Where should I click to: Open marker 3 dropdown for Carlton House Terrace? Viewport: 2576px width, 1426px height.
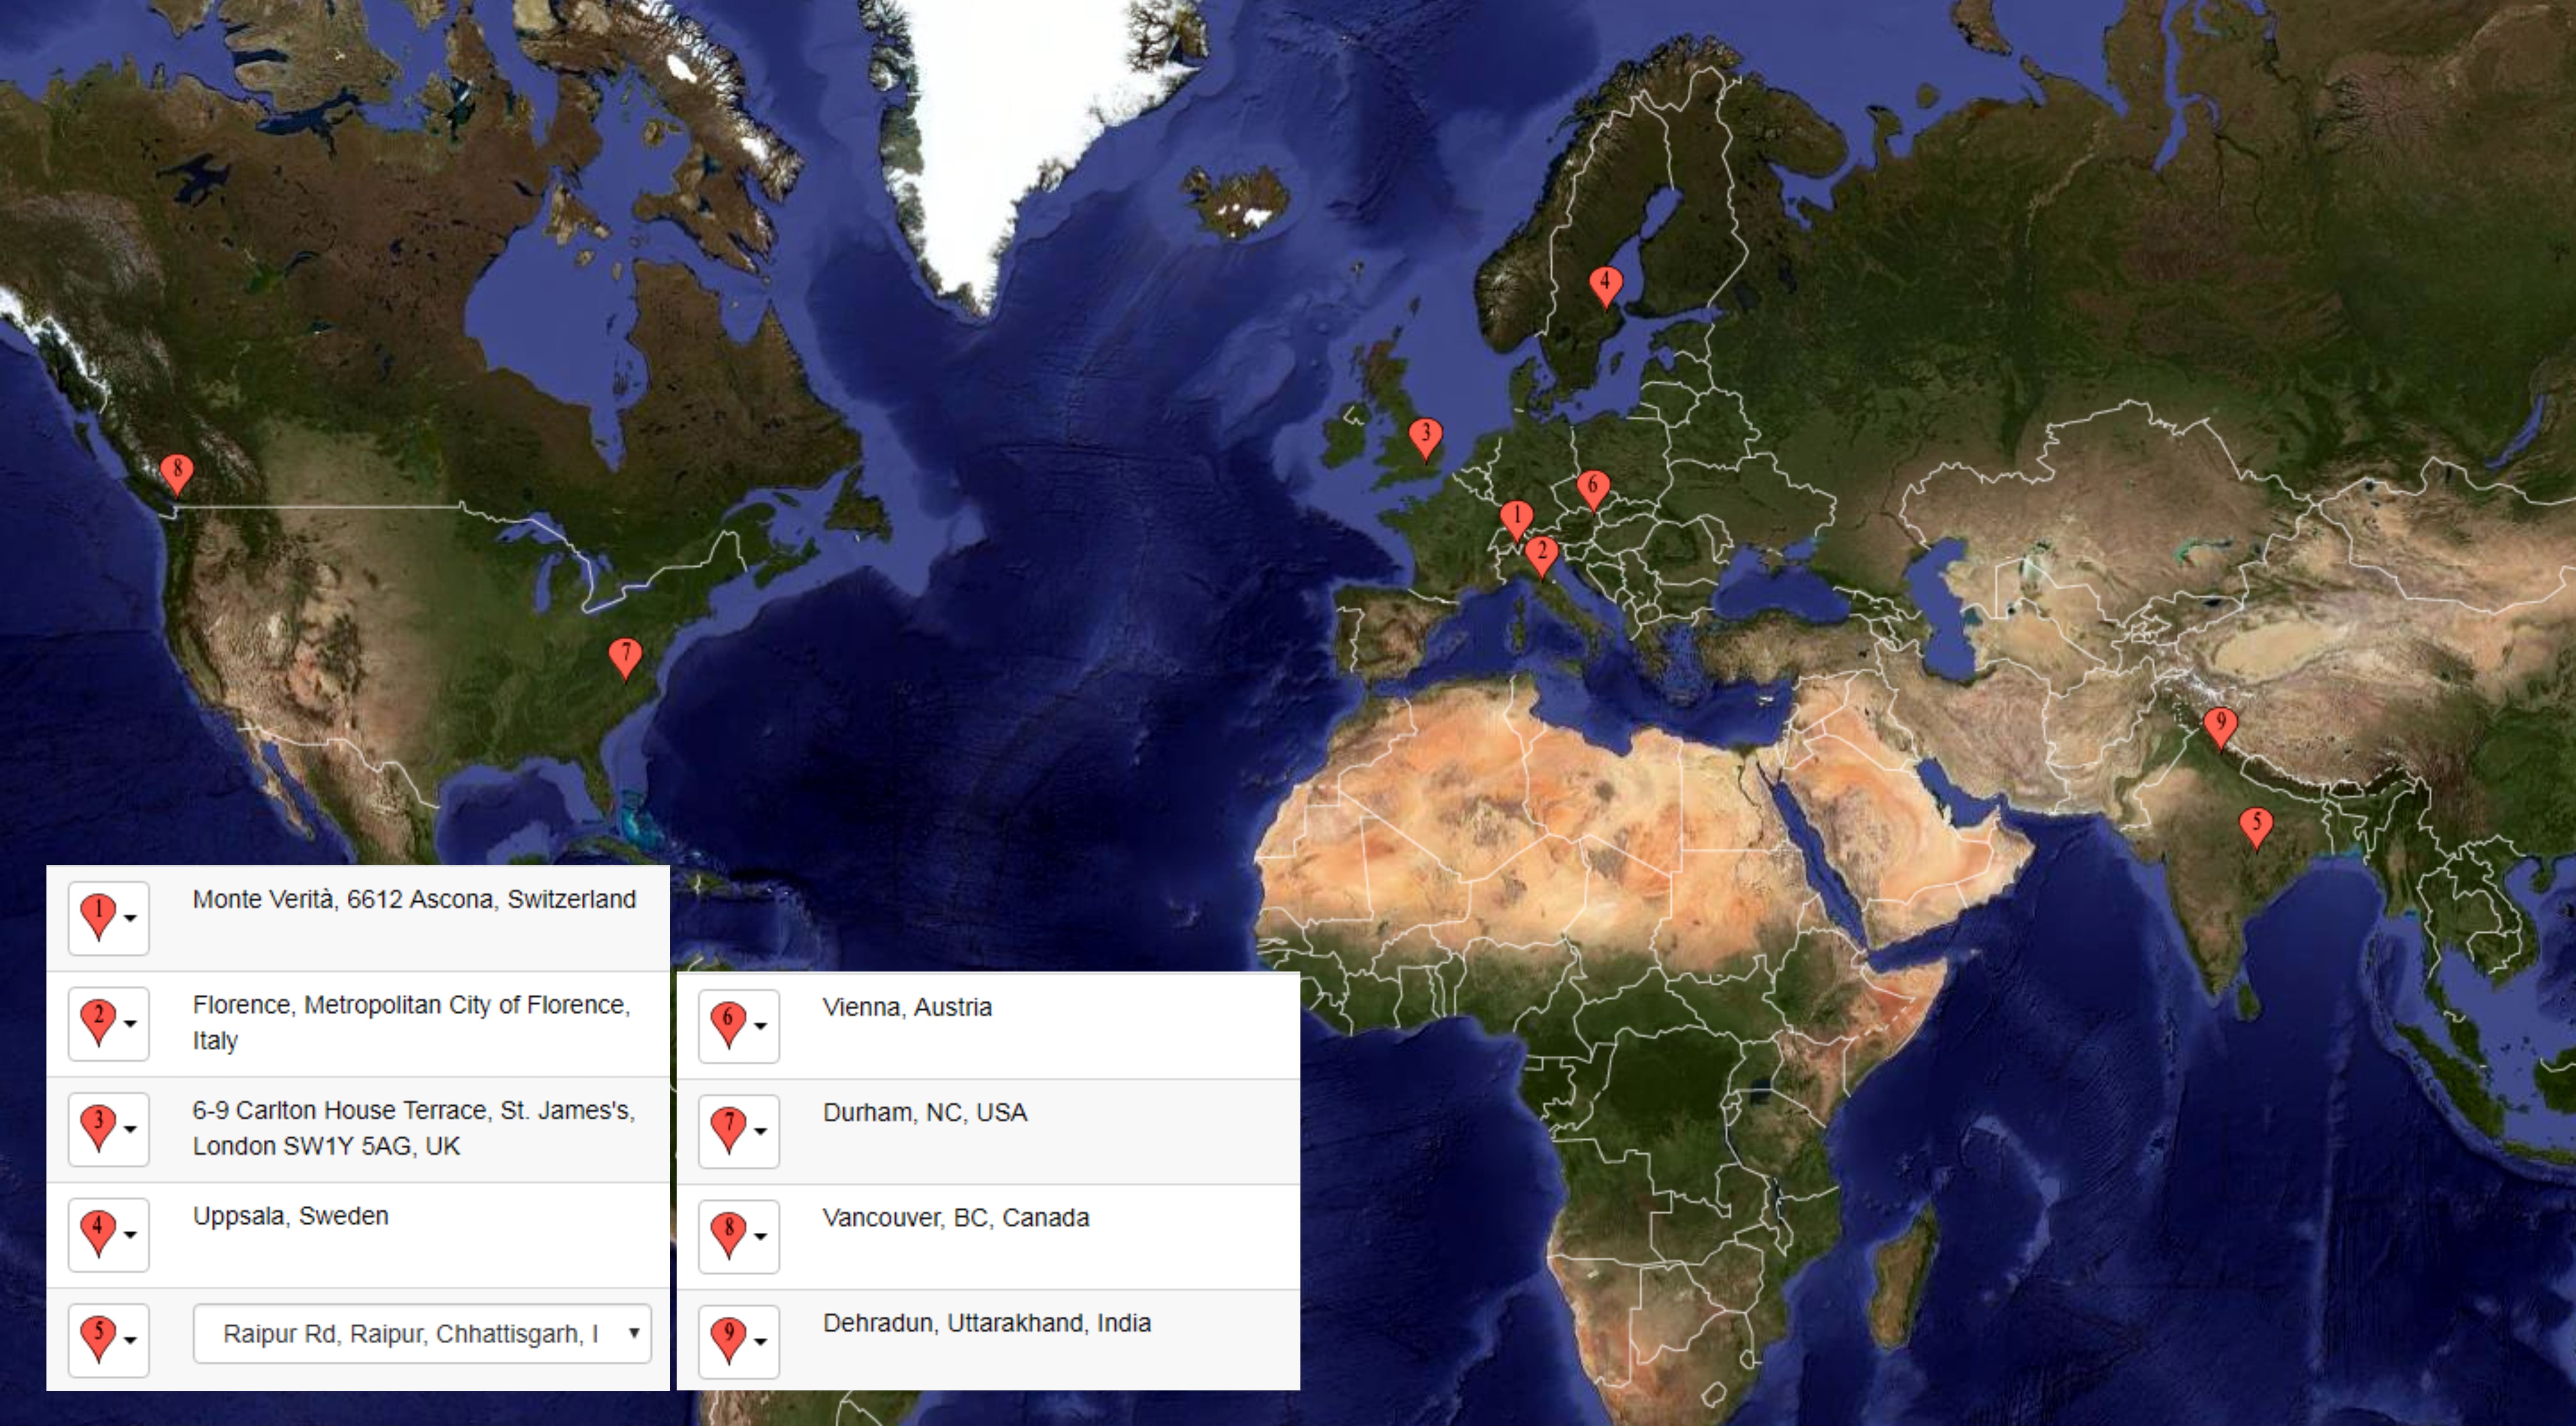pyautogui.click(x=109, y=1129)
